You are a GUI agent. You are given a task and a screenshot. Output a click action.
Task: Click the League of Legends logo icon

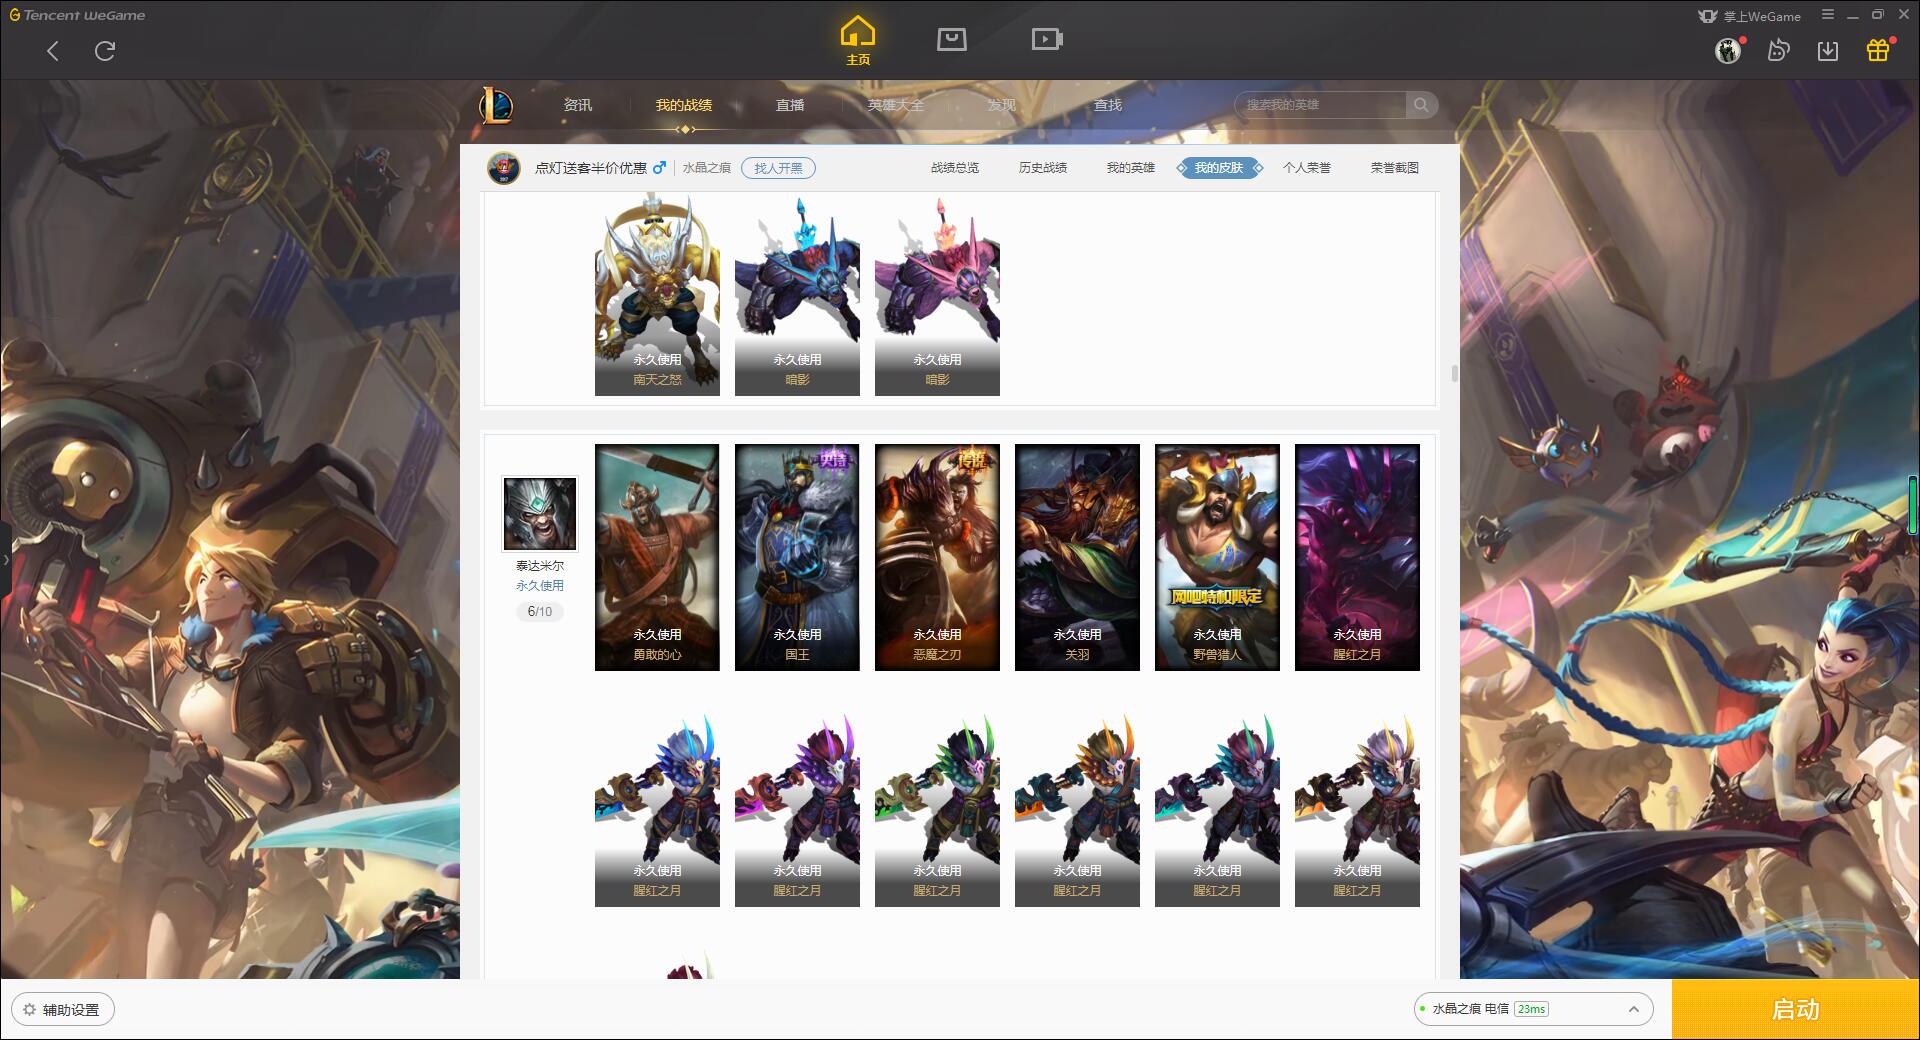pos(496,105)
